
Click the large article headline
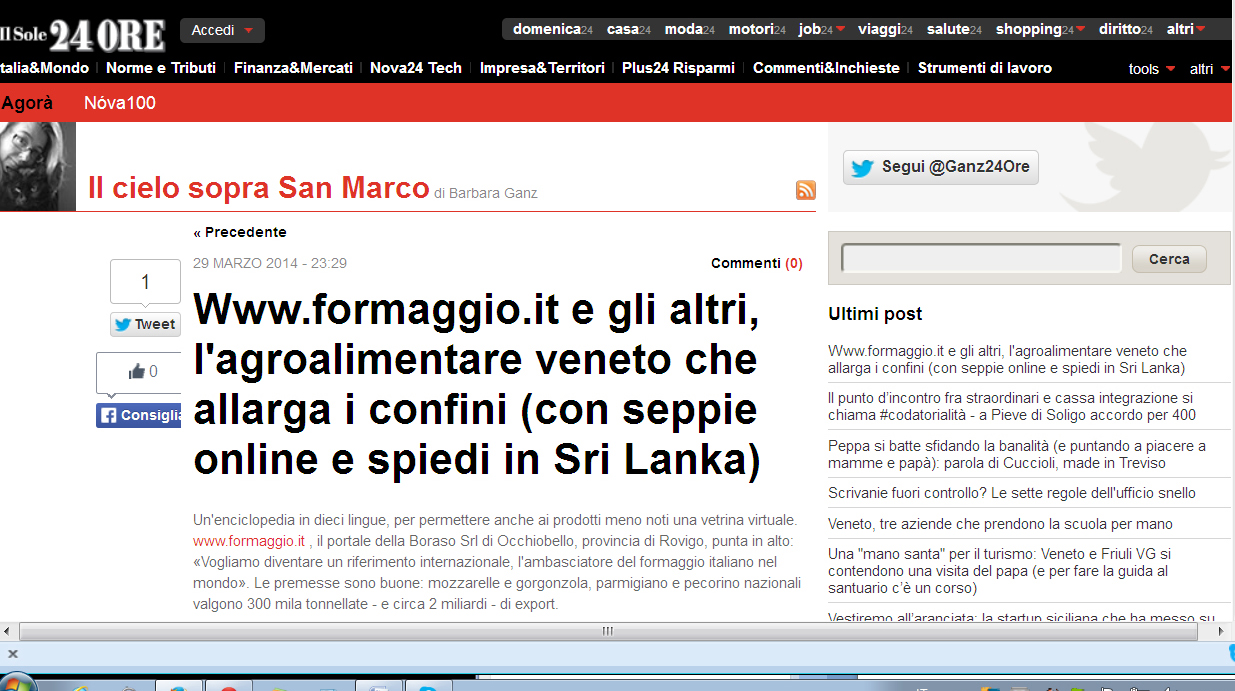click(x=477, y=385)
